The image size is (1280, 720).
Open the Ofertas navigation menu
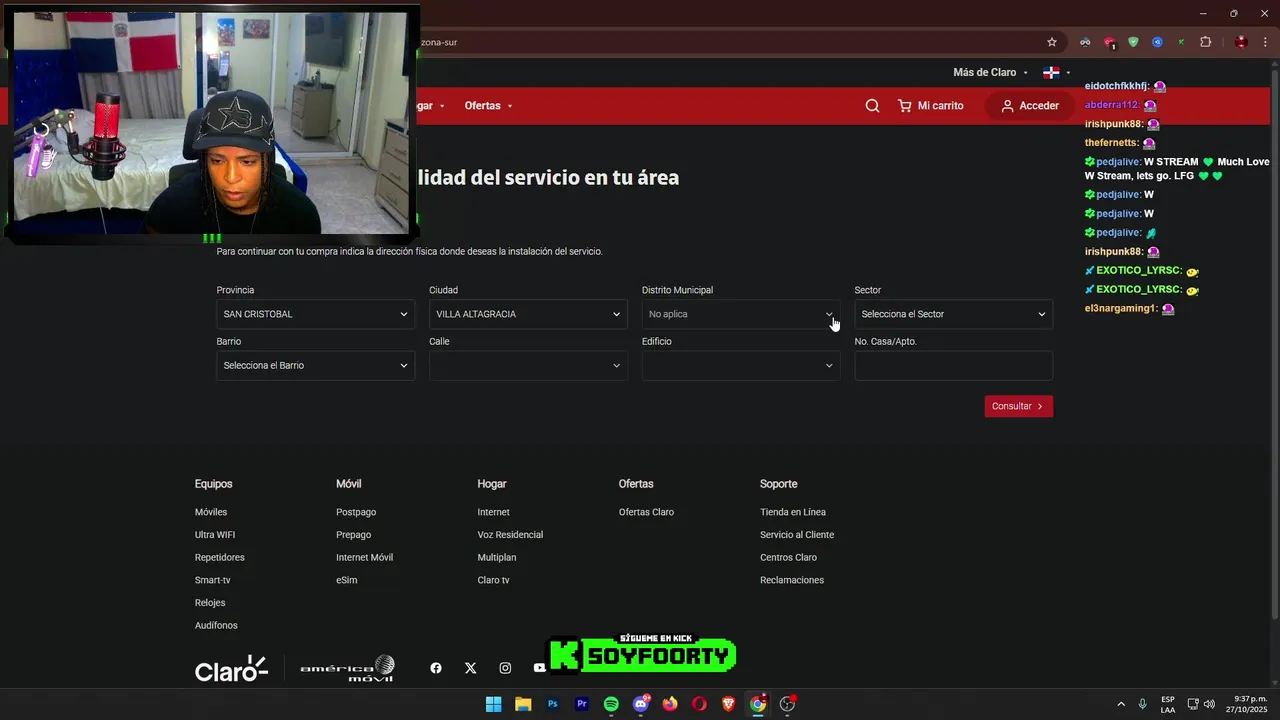(488, 106)
